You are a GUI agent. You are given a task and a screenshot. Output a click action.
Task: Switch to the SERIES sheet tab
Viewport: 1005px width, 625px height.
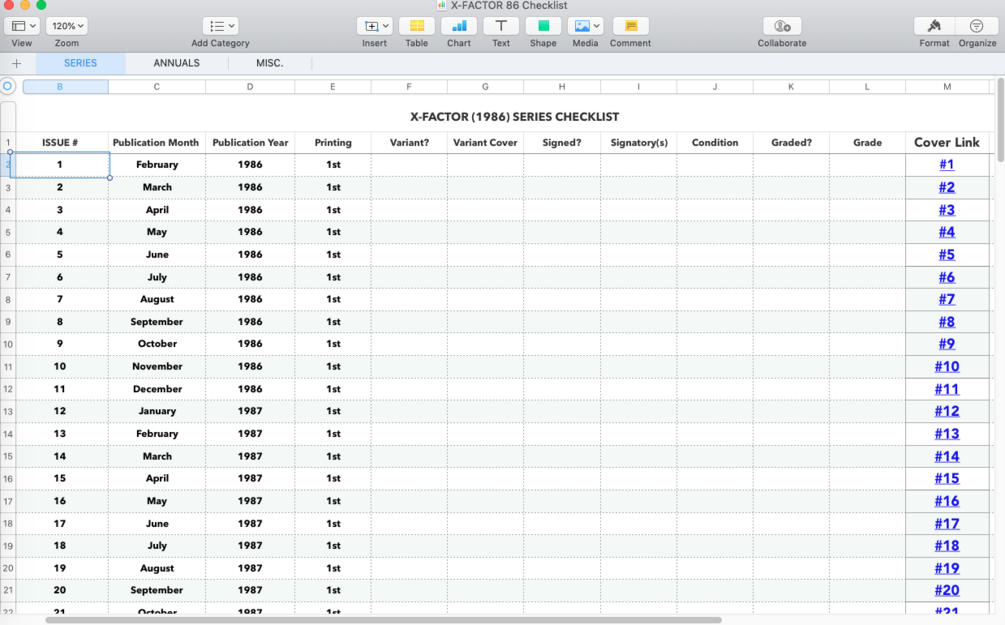click(x=80, y=63)
